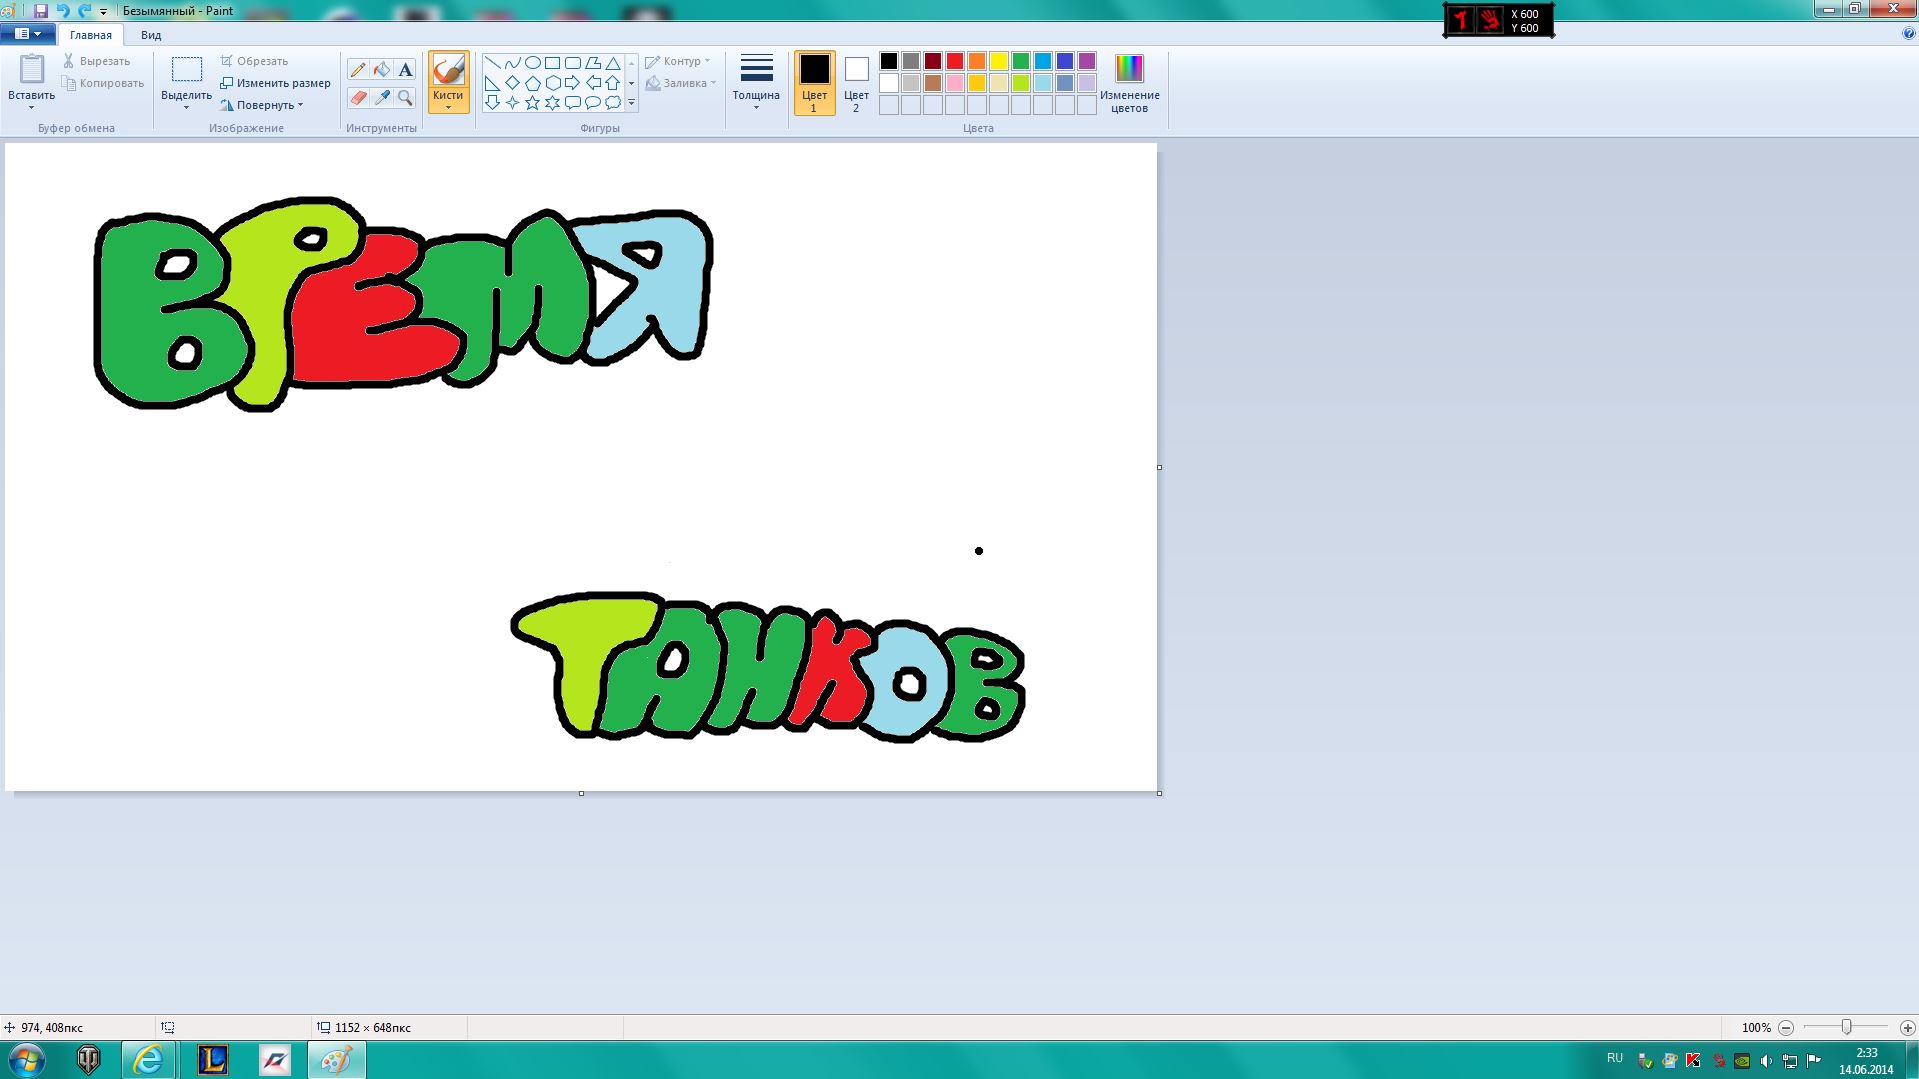
Task: Choose the Triangle shape
Action: click(613, 63)
